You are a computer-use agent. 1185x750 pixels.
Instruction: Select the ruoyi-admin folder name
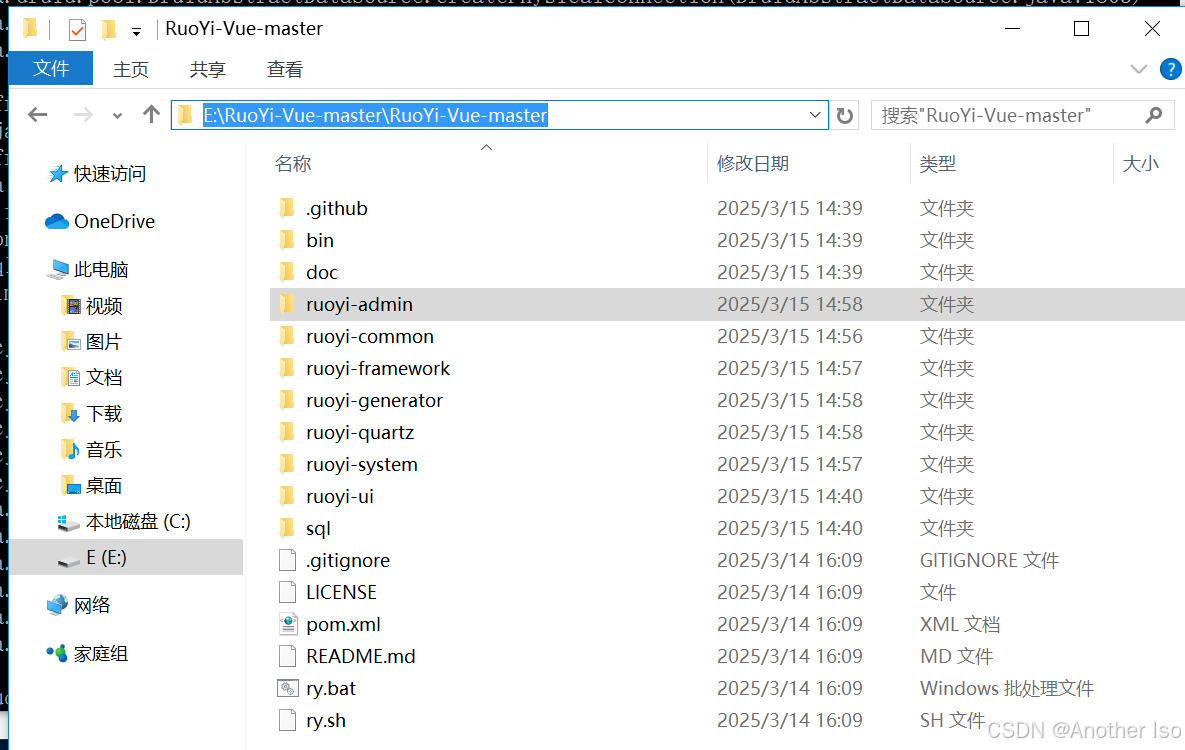359,304
